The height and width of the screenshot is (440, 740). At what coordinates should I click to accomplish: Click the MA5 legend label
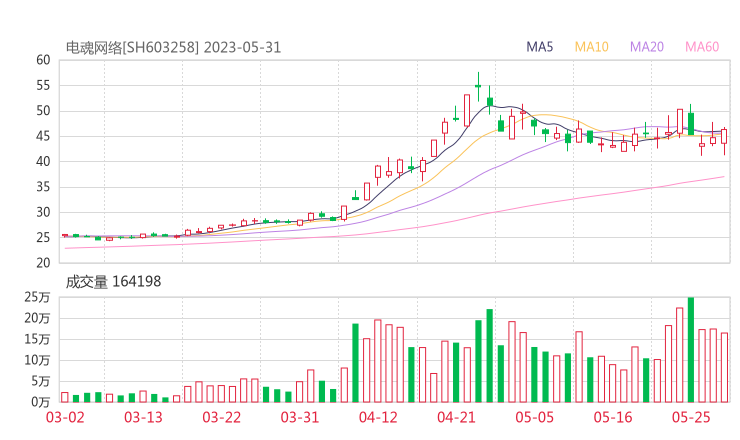click(x=539, y=47)
